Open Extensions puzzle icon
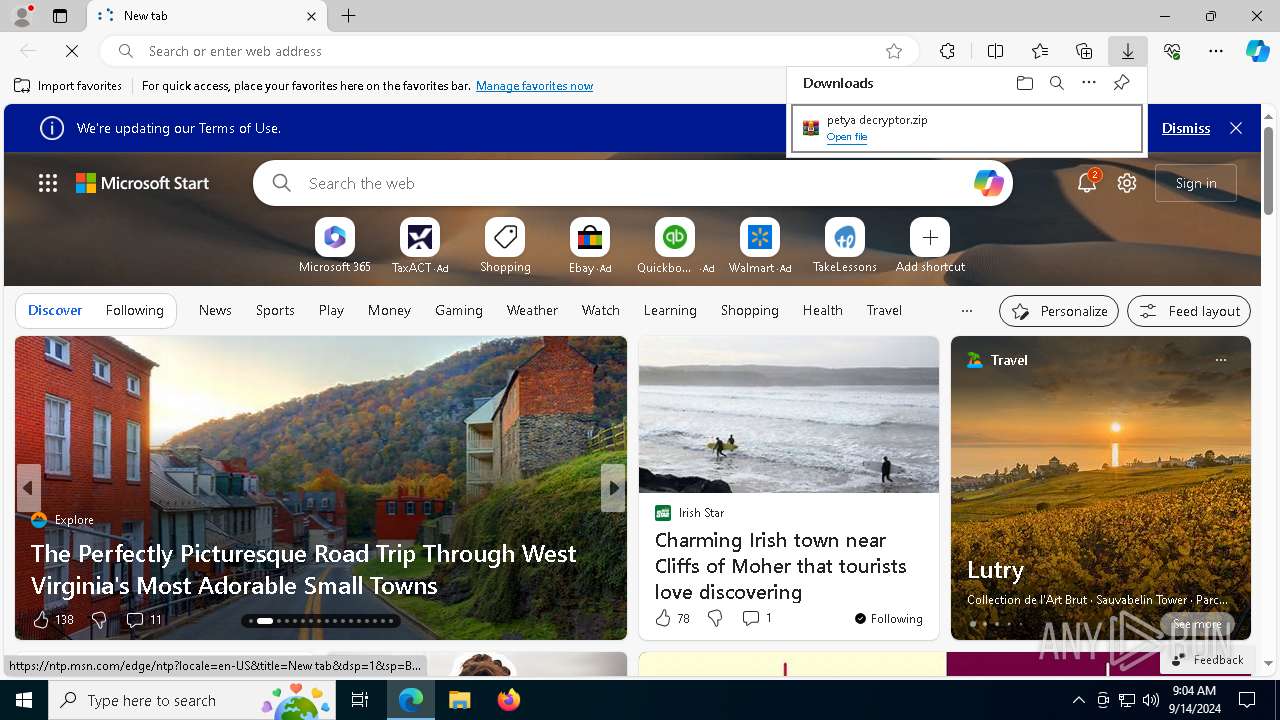Screen dimensions: 1280x720 point(947,51)
